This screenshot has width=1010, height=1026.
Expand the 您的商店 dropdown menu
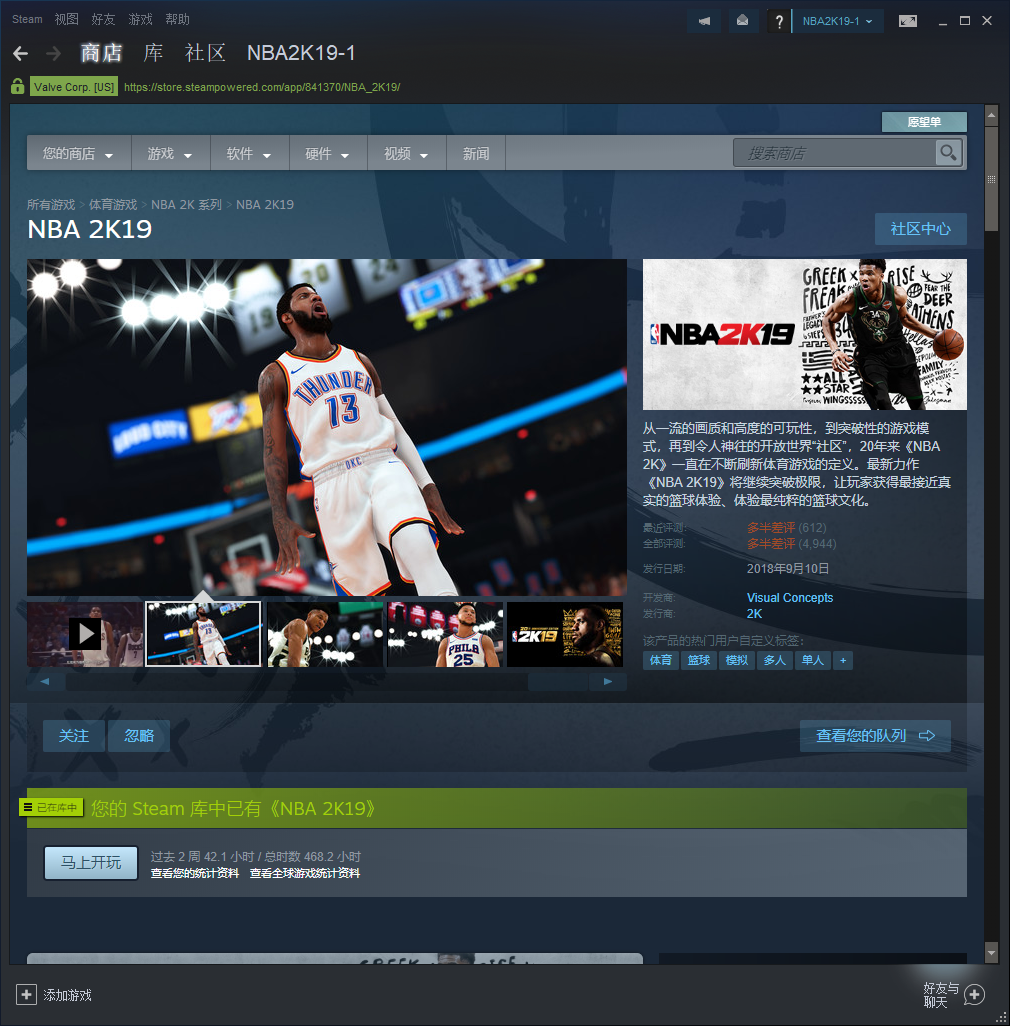[78, 154]
